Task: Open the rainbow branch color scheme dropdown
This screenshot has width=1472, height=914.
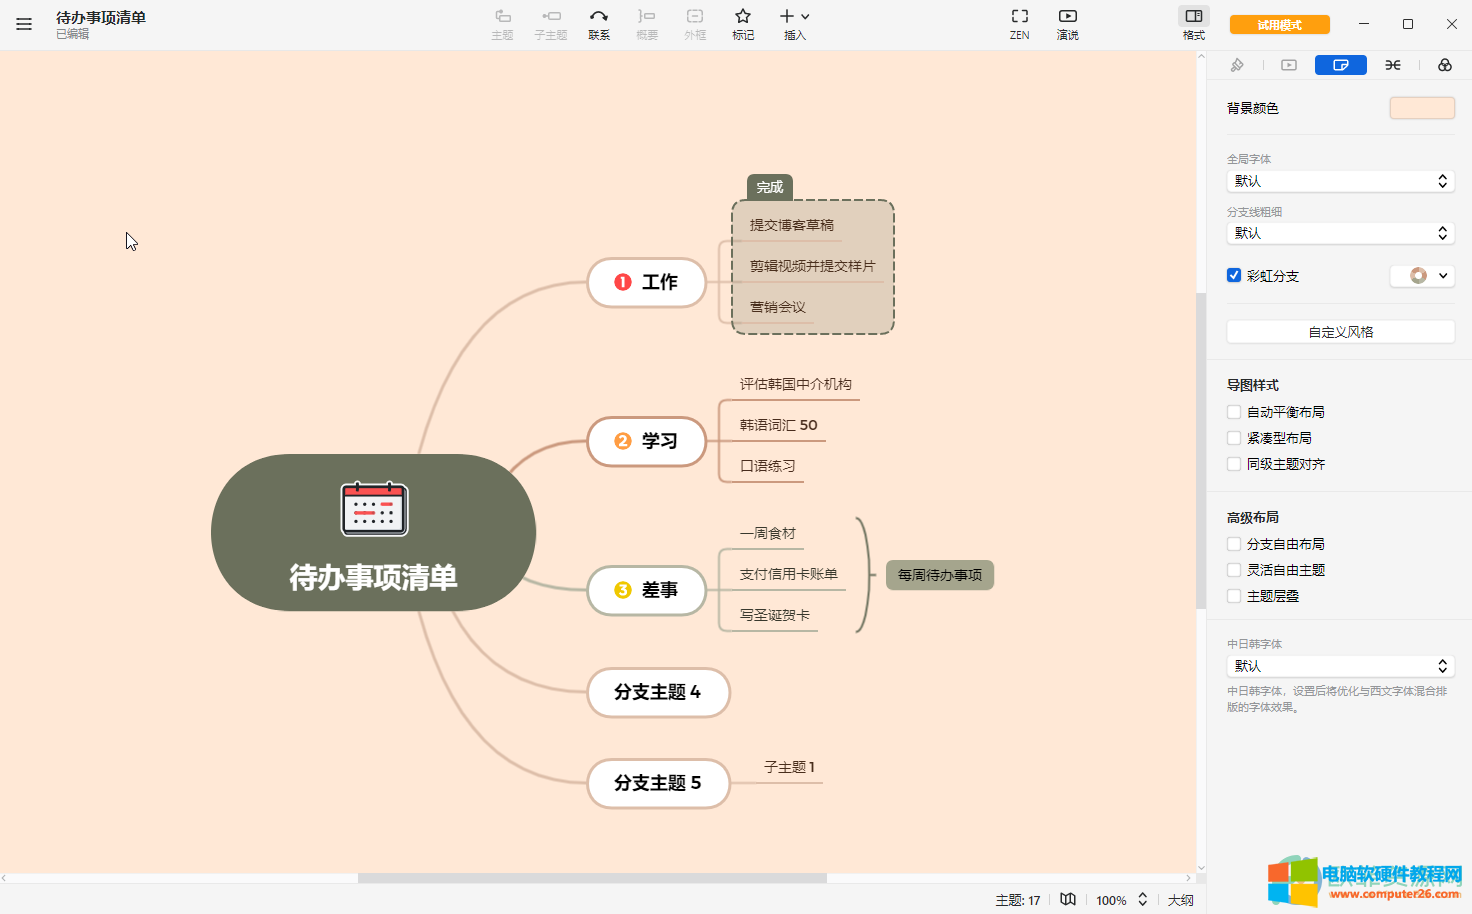Action: (1422, 276)
